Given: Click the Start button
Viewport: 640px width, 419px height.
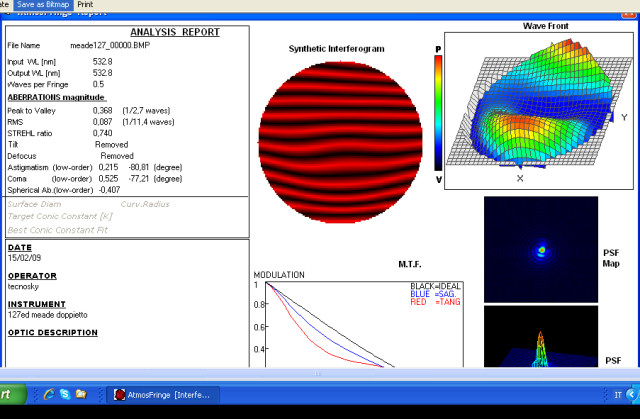Looking at the screenshot, I should click(x=12, y=394).
